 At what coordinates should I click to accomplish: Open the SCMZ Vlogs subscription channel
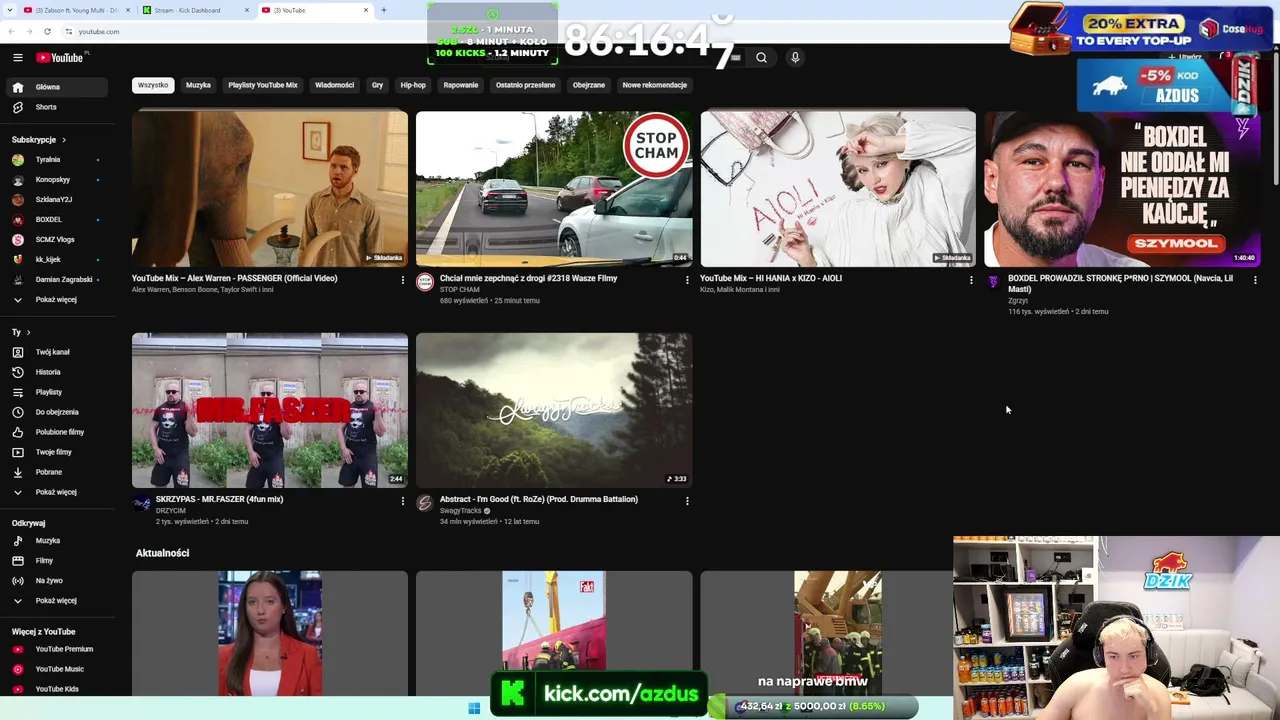56,240
